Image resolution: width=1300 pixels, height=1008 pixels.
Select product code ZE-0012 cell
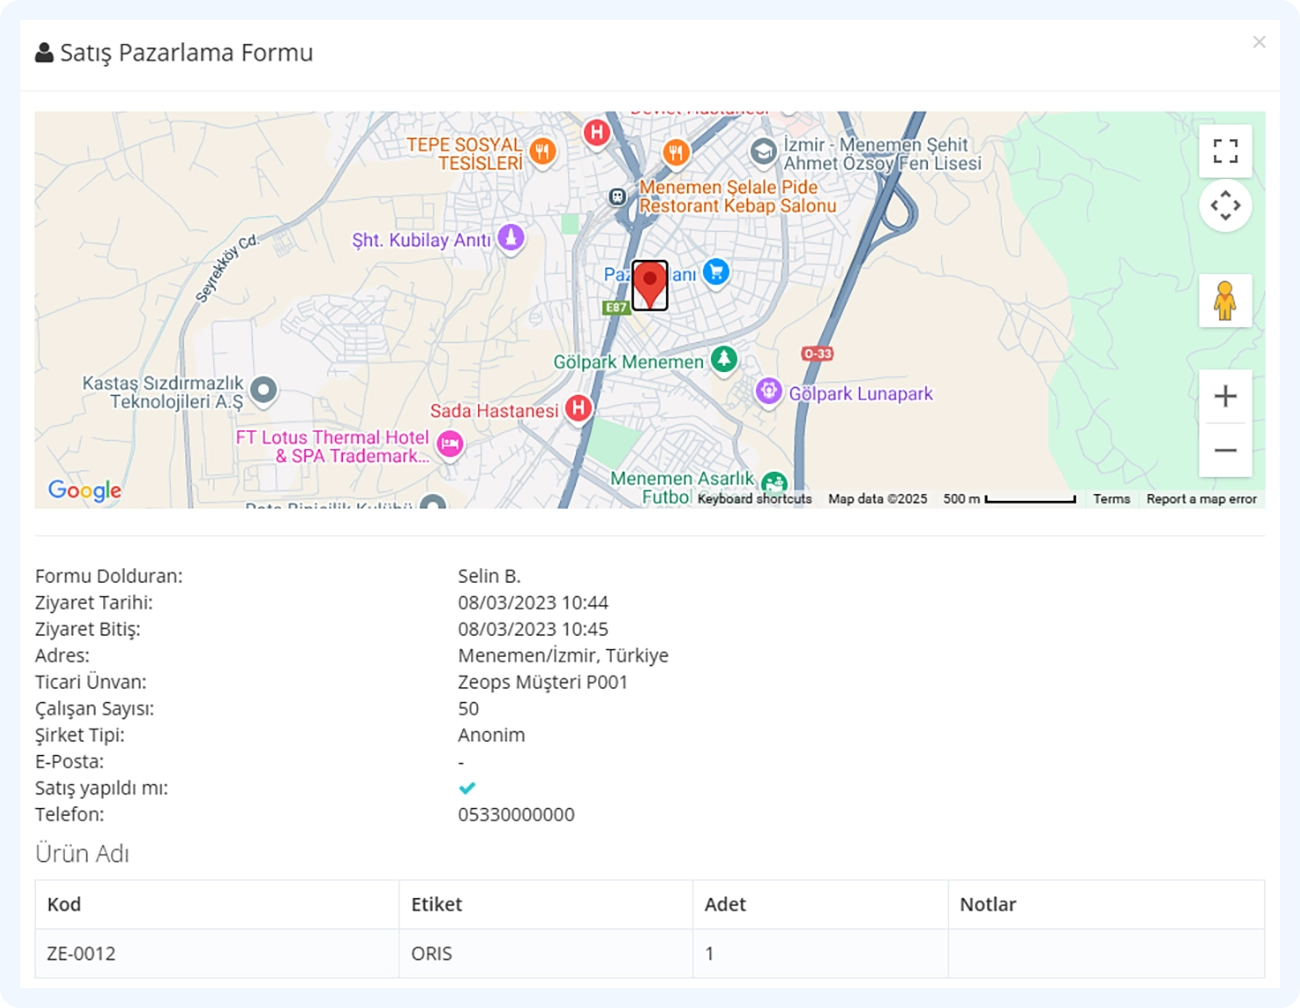(x=217, y=953)
